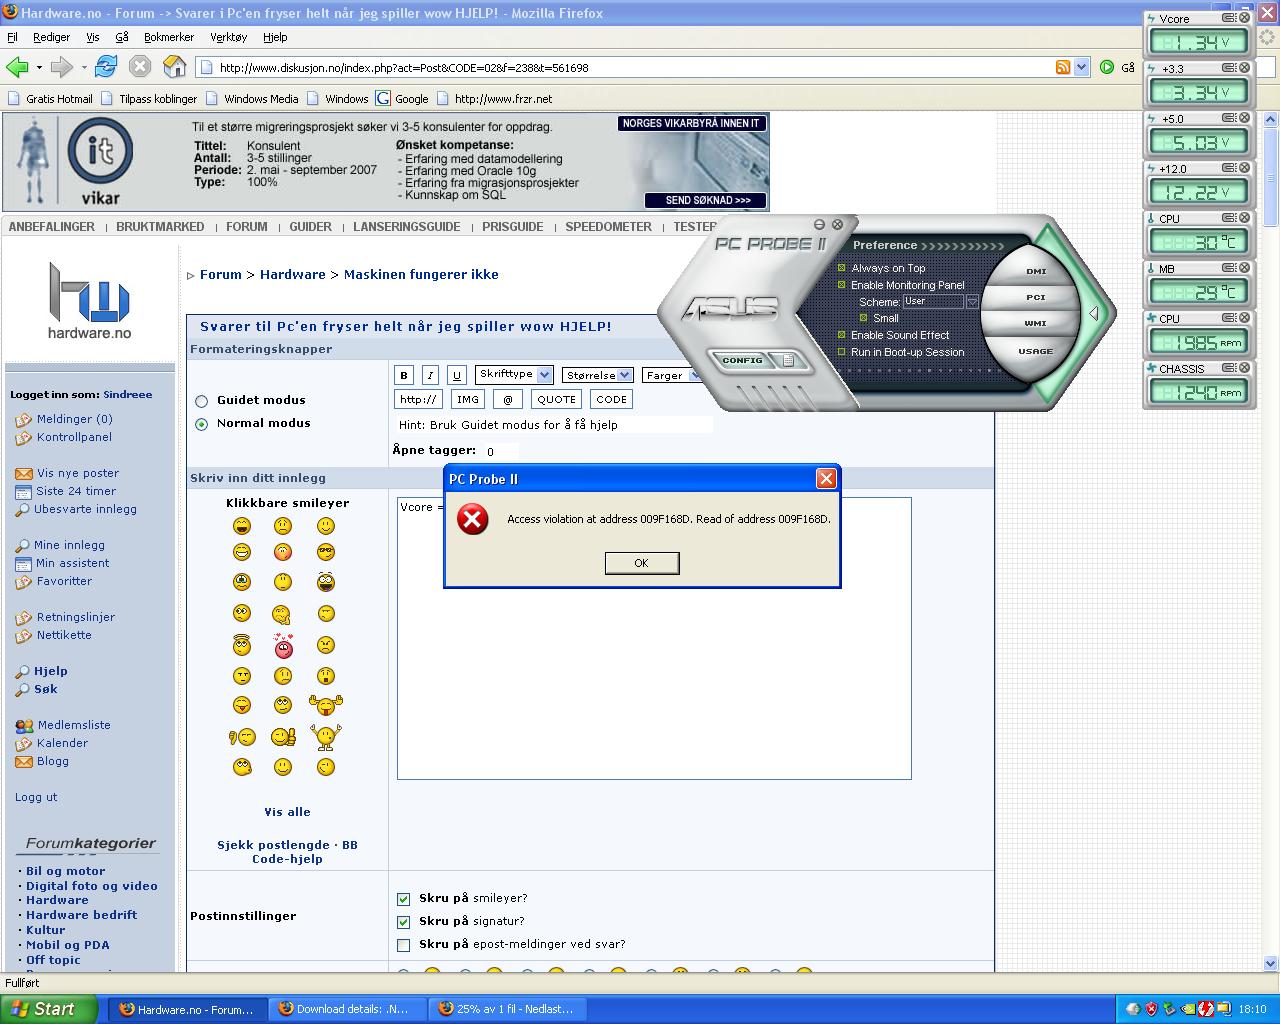Switch to Download details taskbar window
The image size is (1280, 1024).
point(348,1009)
